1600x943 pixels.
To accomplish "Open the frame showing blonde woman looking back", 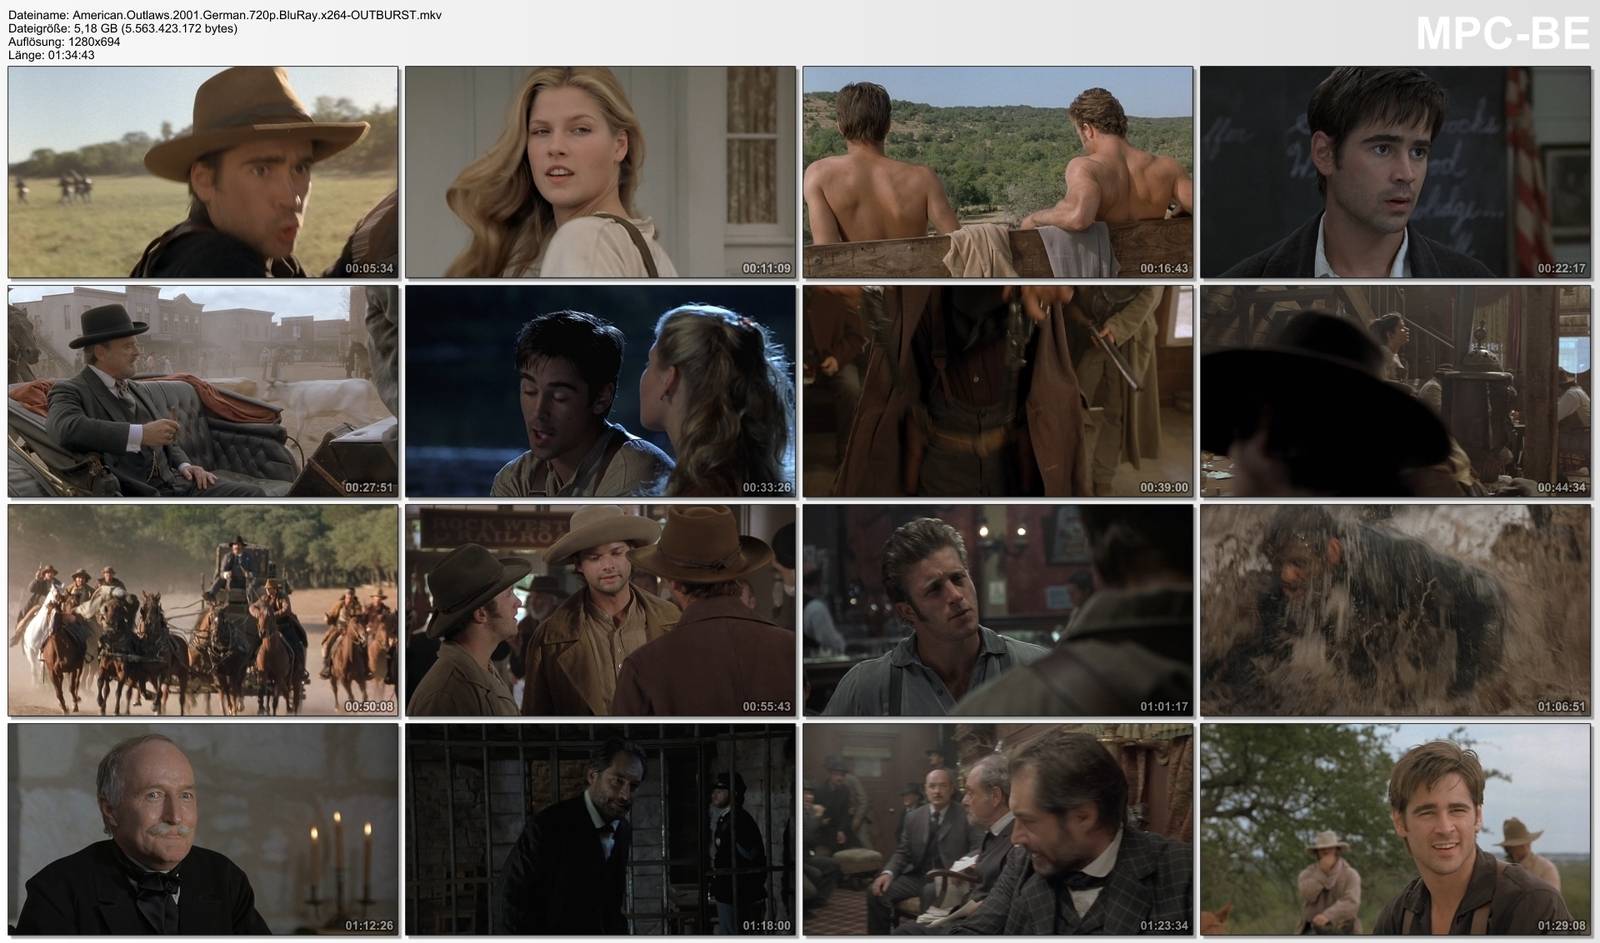I will coord(600,172).
